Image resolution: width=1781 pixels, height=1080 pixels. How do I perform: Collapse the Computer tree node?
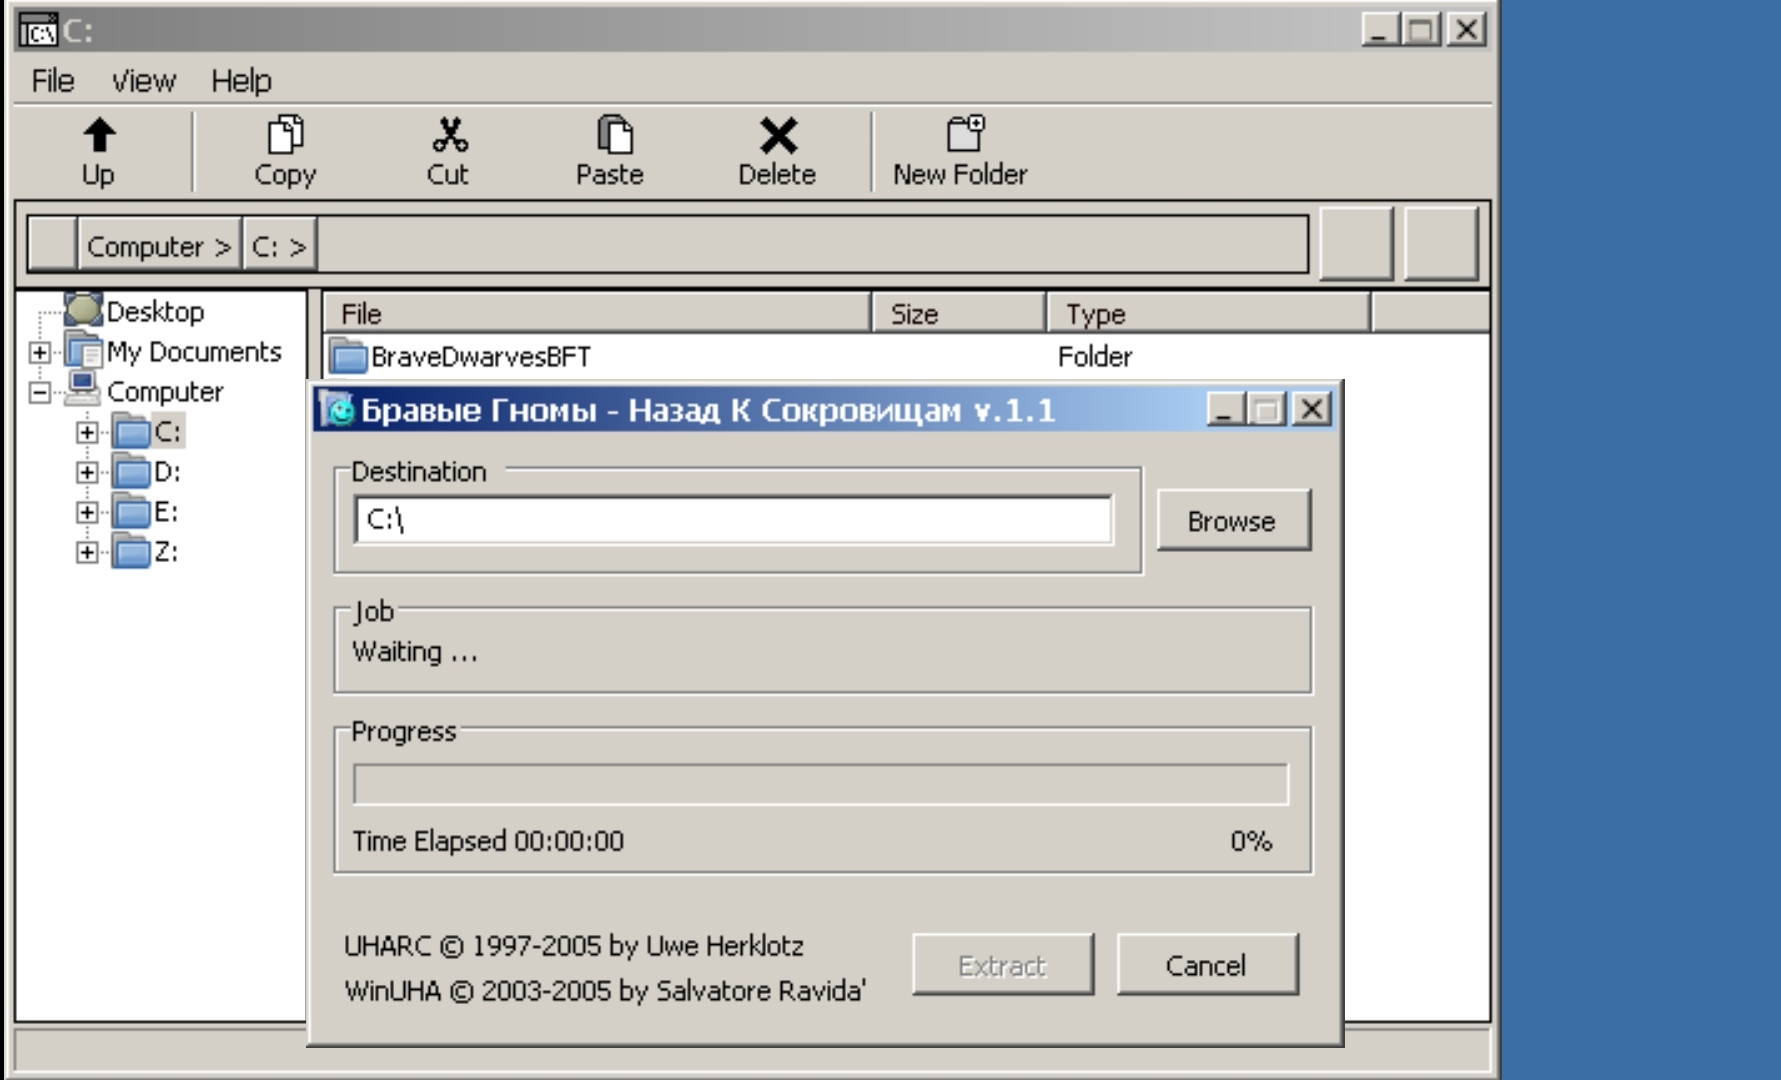(40, 392)
